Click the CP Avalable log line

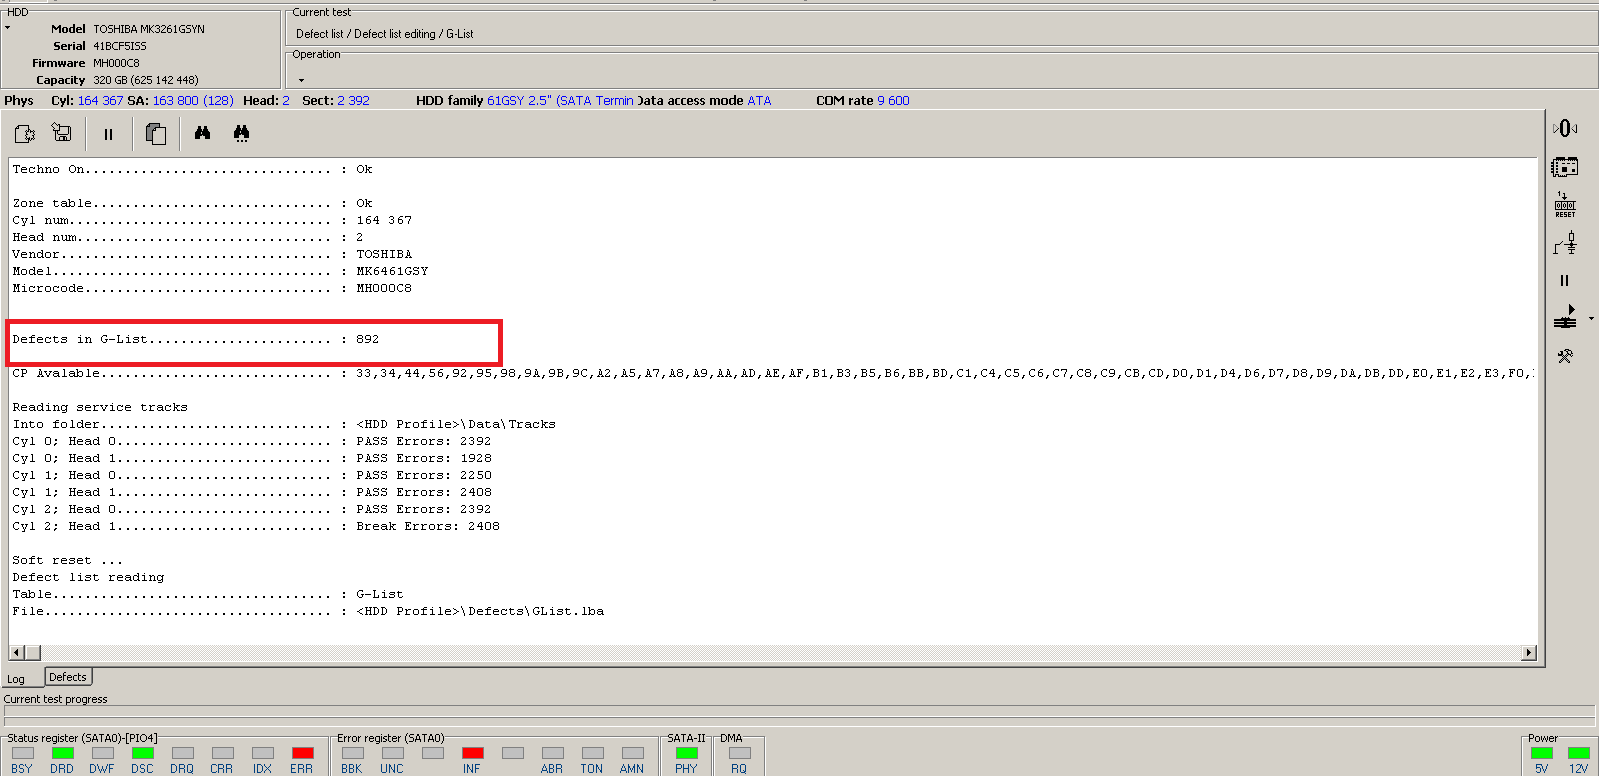774,374
